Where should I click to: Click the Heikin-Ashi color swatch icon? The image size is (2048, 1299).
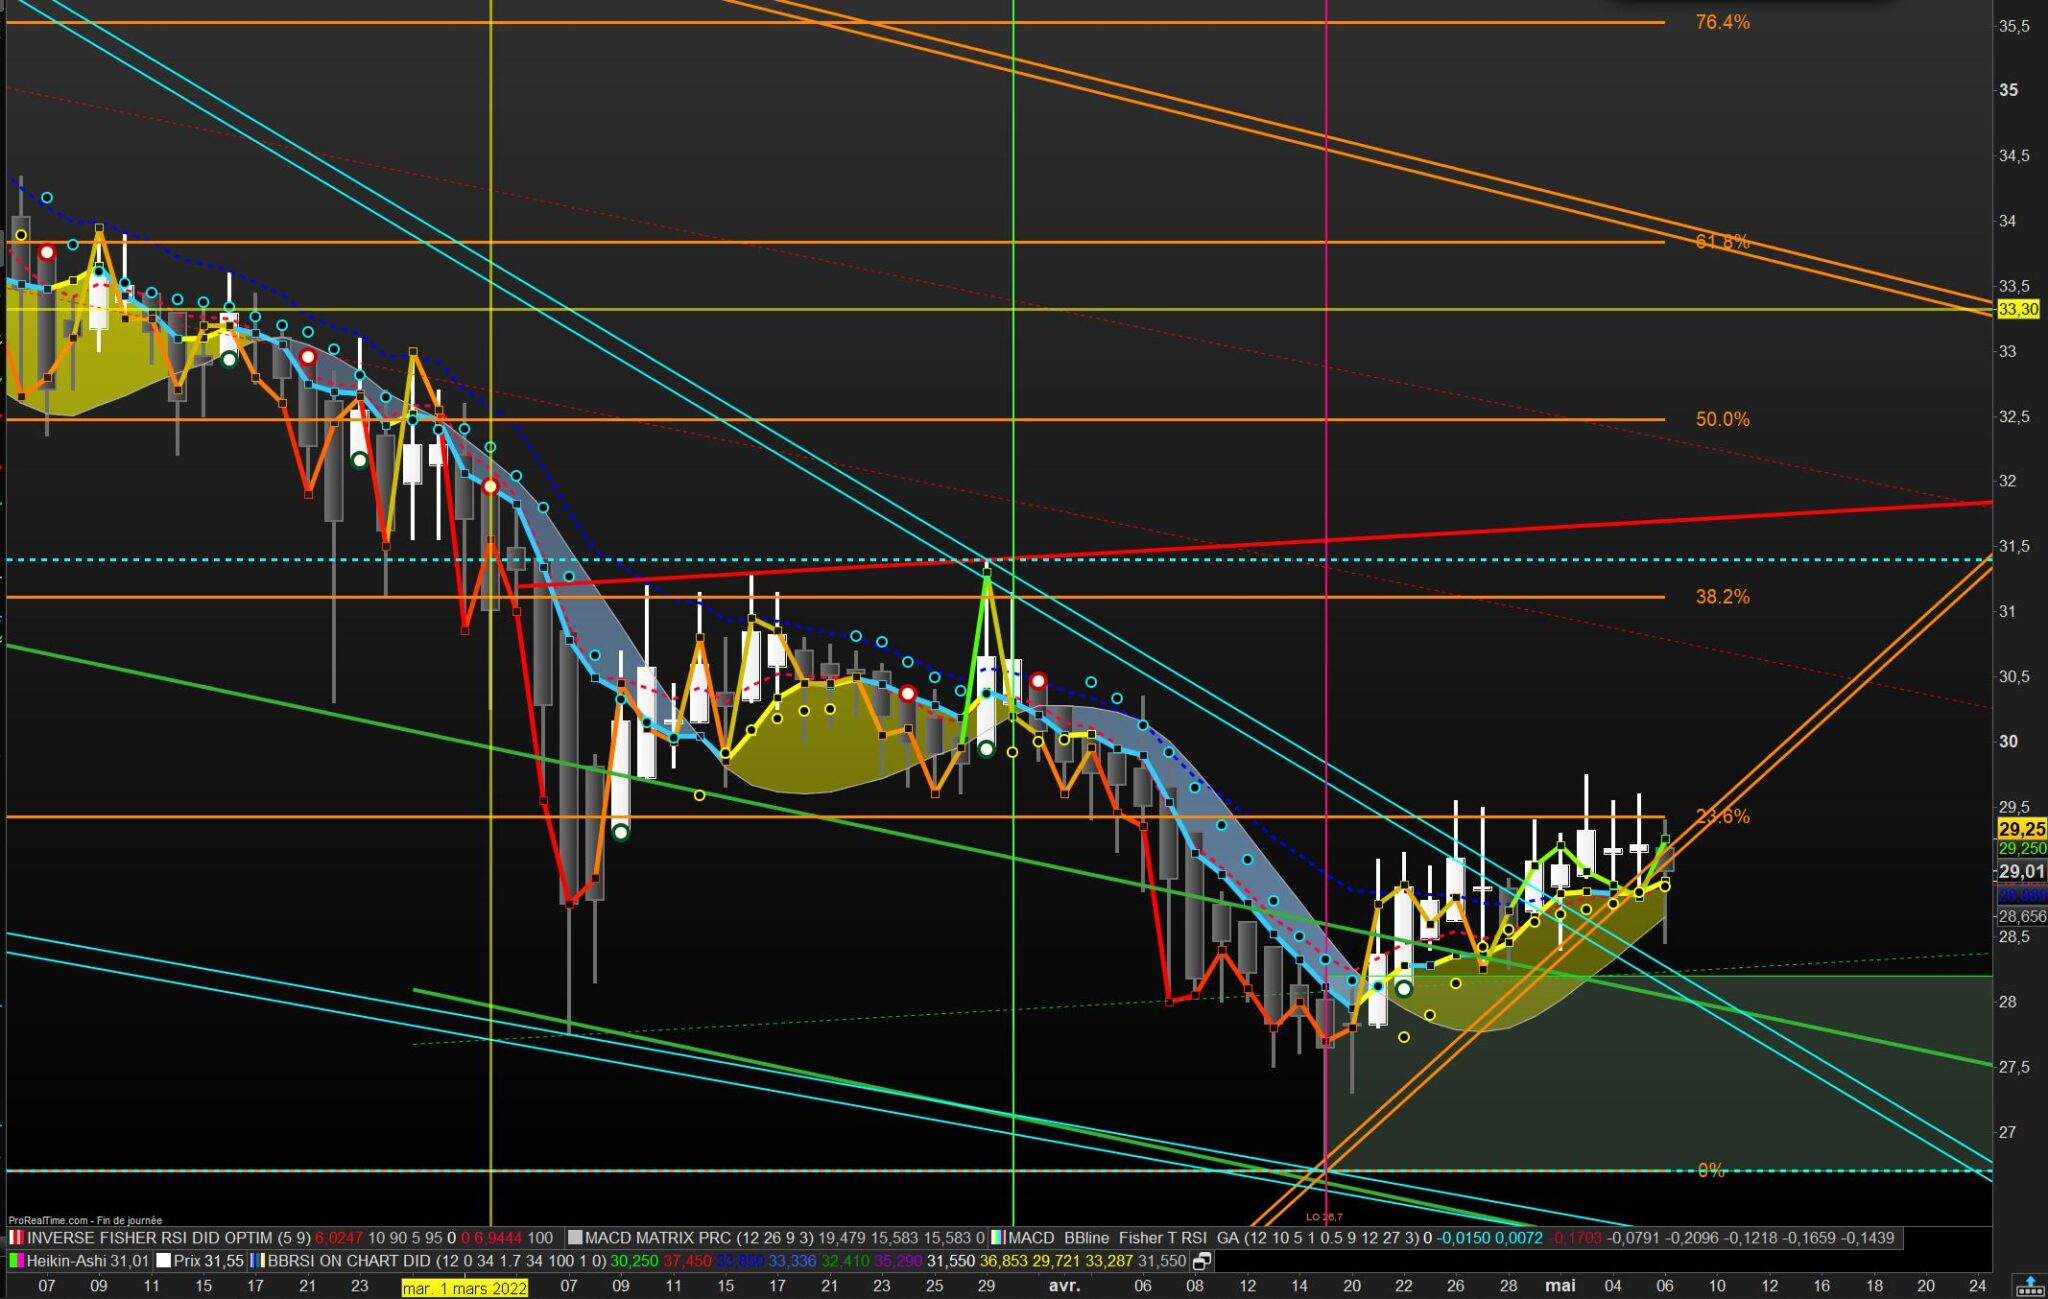[x=17, y=1261]
